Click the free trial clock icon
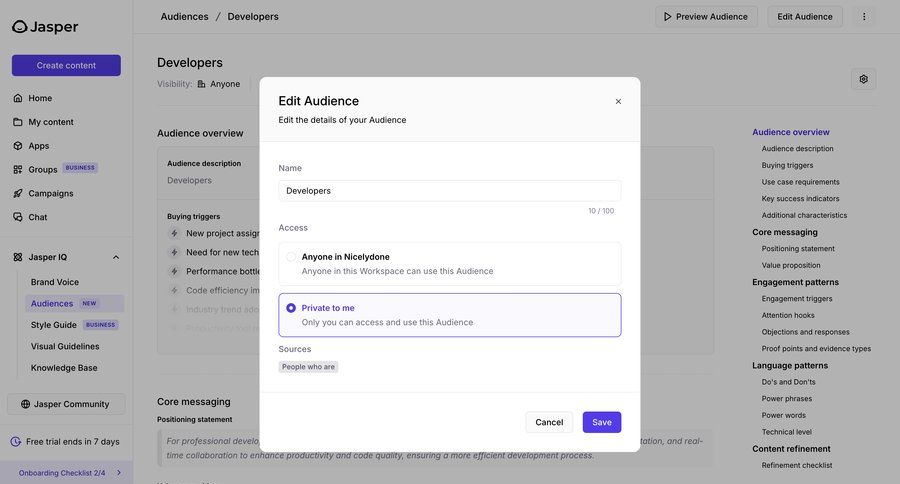900x484 pixels. [x=16, y=442]
